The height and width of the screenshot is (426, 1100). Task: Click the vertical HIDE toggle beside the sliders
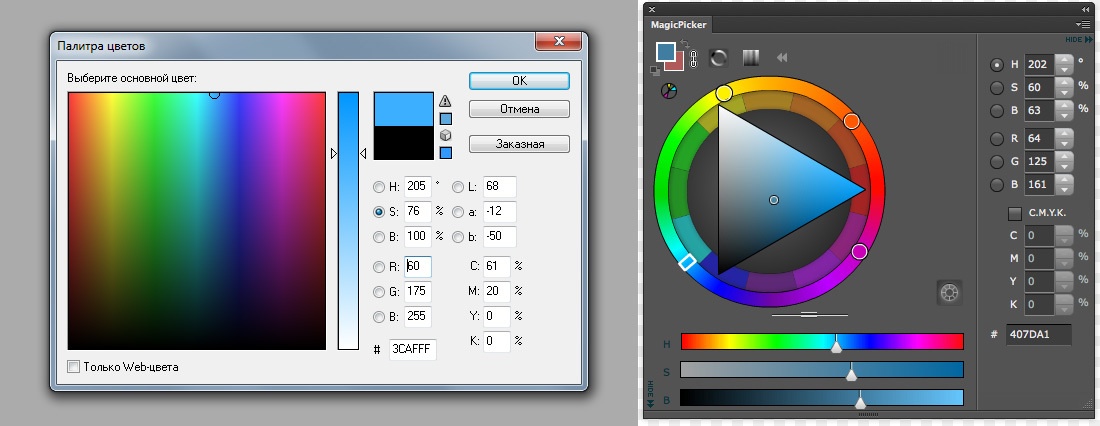click(650, 392)
